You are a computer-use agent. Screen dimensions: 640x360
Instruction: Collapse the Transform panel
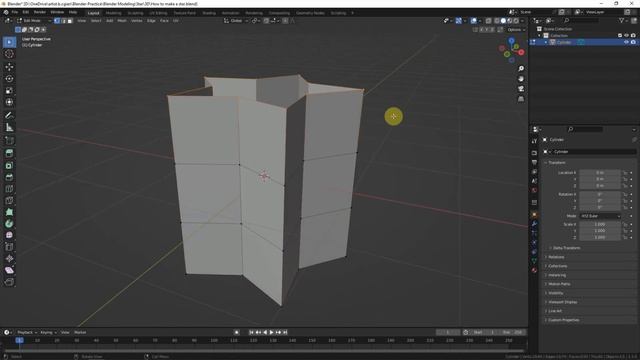[x=557, y=162]
